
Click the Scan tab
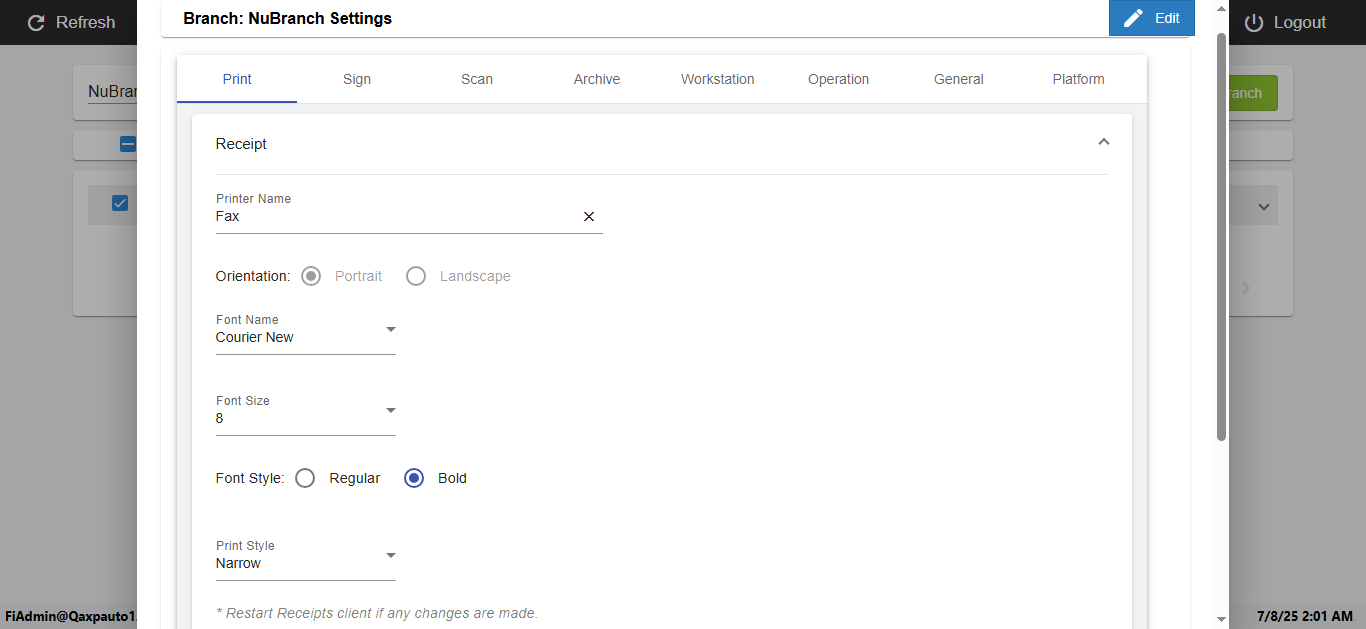click(477, 79)
